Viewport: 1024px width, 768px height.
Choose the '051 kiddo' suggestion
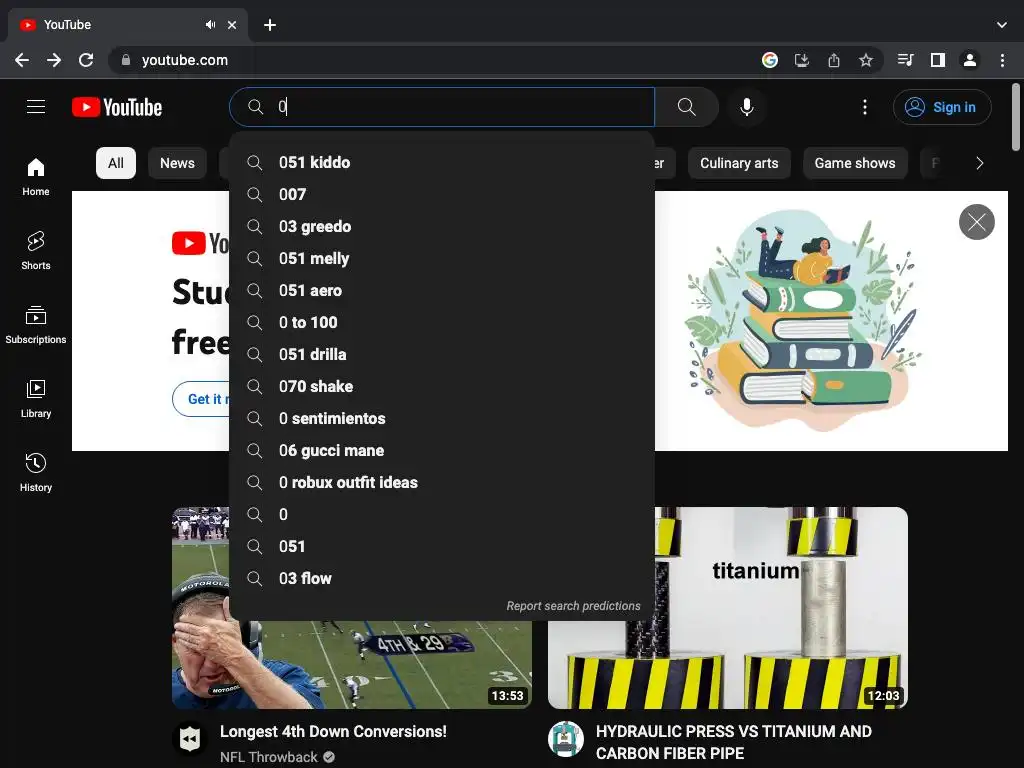click(442, 163)
